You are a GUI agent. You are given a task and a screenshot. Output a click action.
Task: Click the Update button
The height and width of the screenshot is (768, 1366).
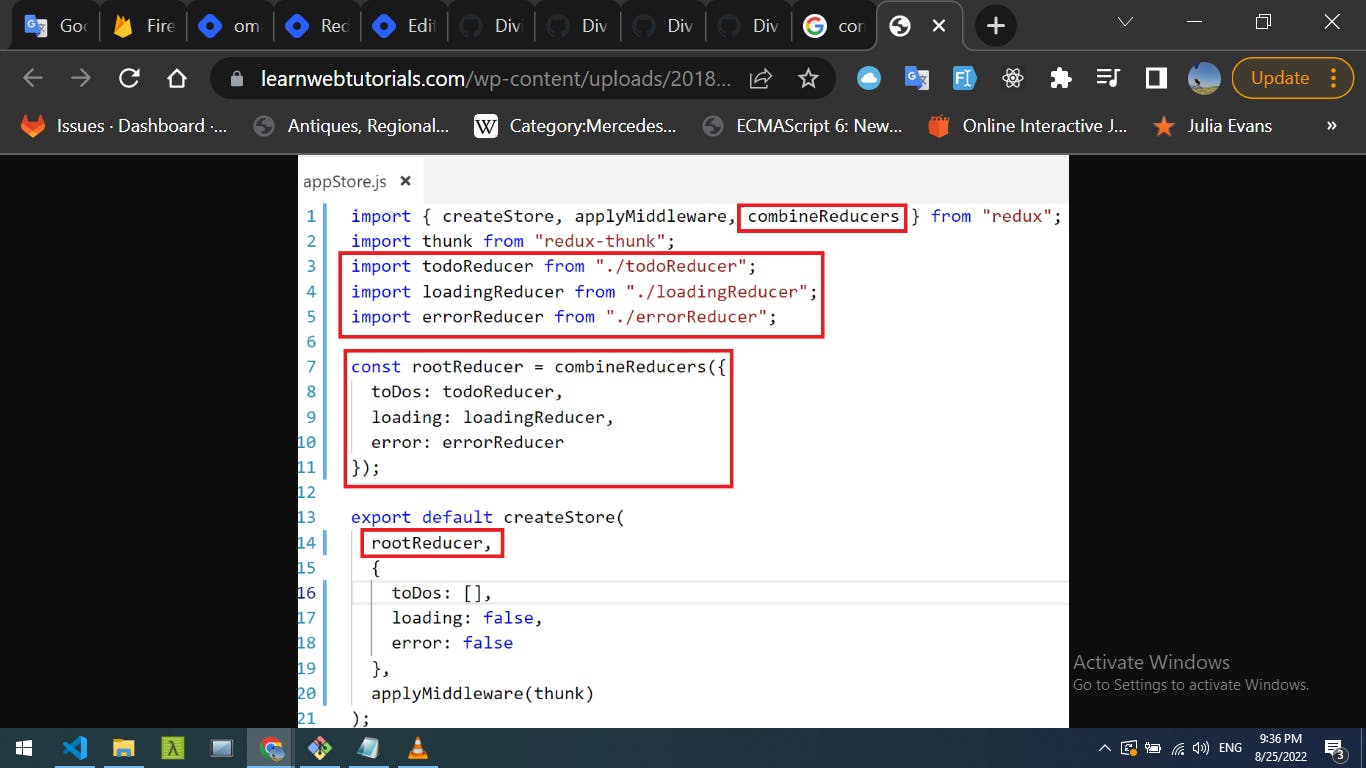click(1279, 78)
